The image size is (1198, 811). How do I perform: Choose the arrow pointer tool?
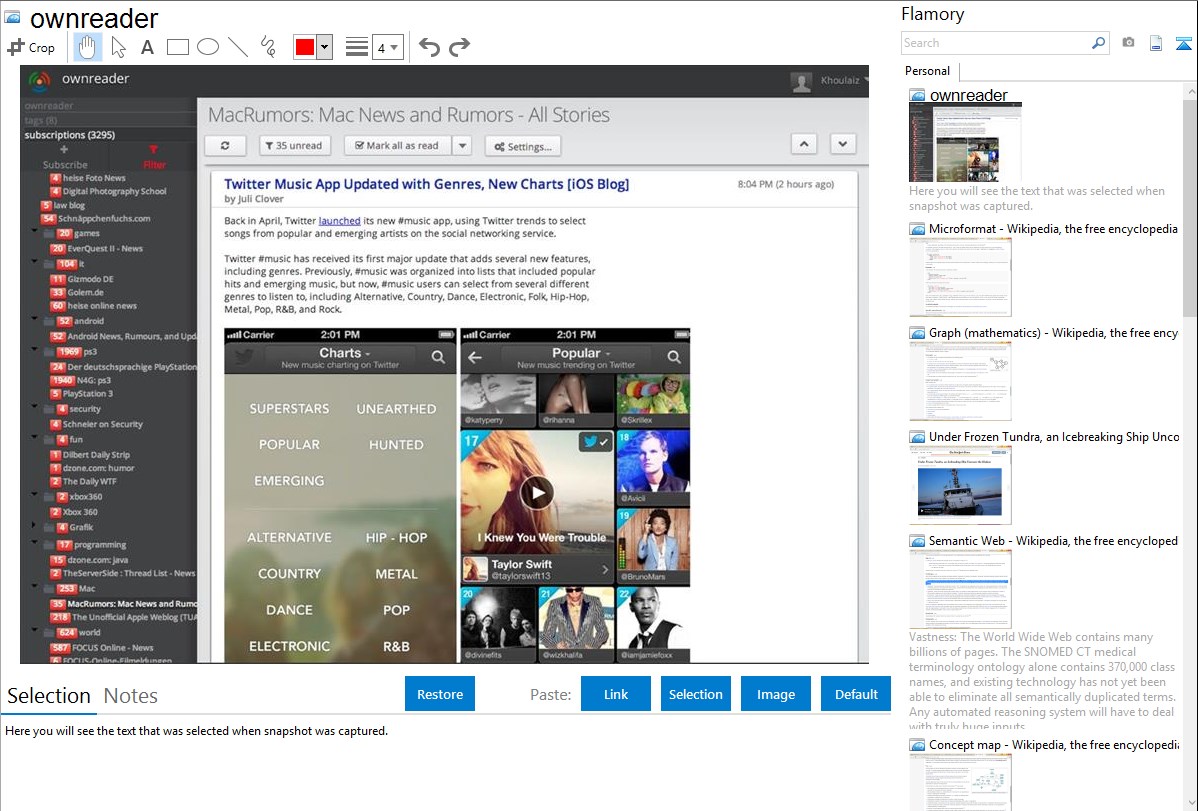pyautogui.click(x=118, y=47)
